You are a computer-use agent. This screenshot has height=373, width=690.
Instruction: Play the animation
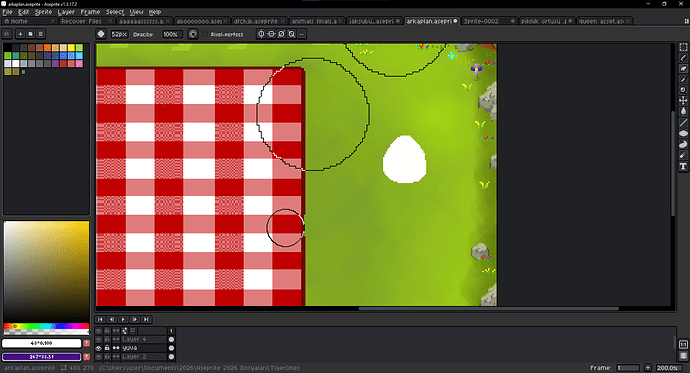click(x=123, y=319)
